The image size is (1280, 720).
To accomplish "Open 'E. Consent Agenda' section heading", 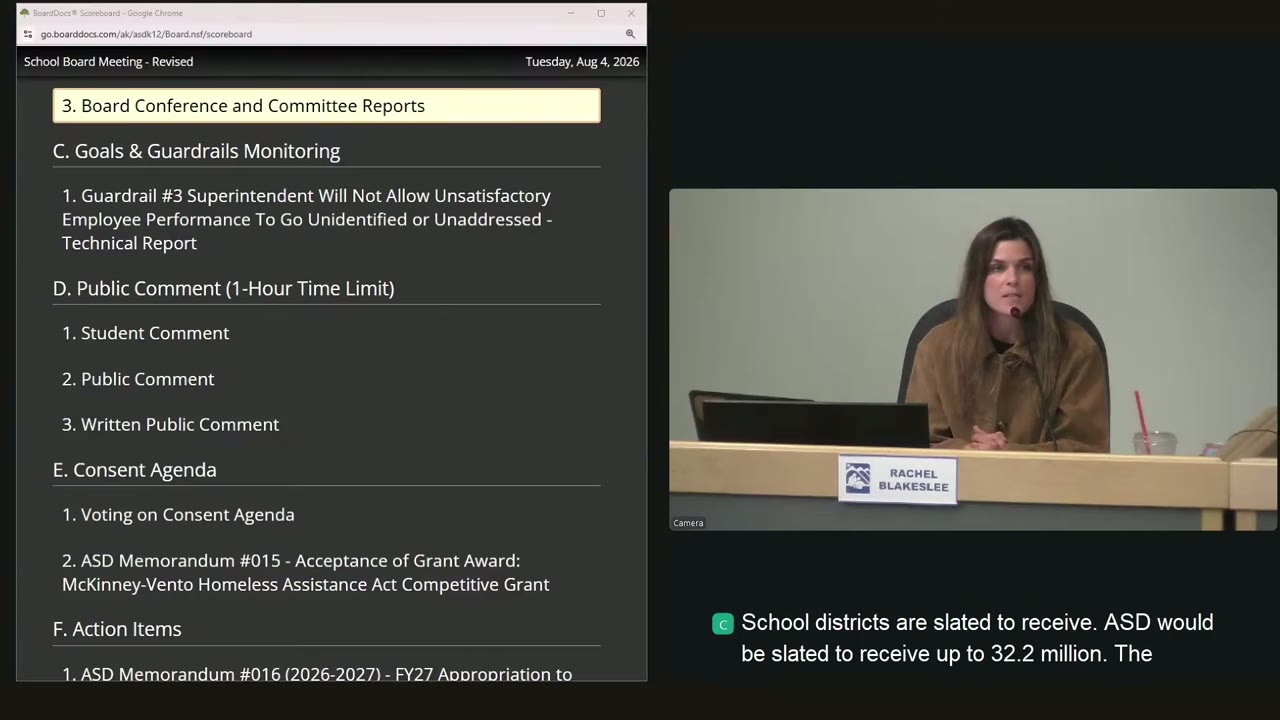I will (134, 470).
